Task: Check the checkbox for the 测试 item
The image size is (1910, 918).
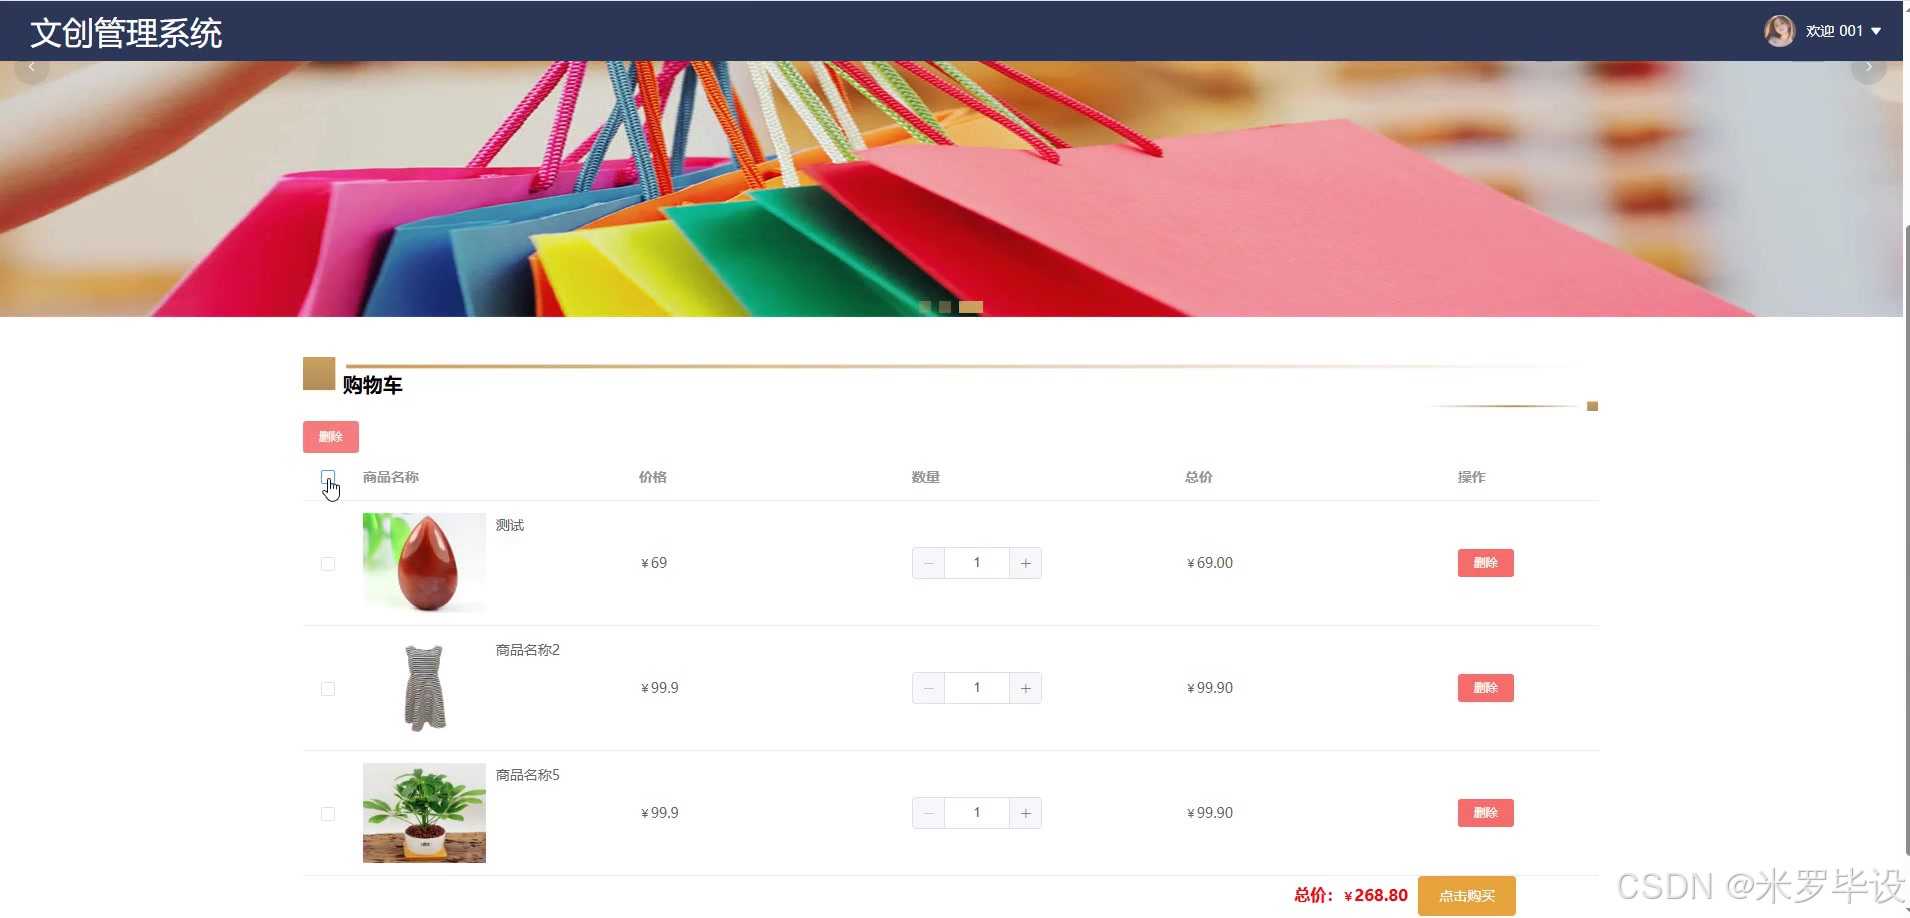Action: click(x=328, y=564)
